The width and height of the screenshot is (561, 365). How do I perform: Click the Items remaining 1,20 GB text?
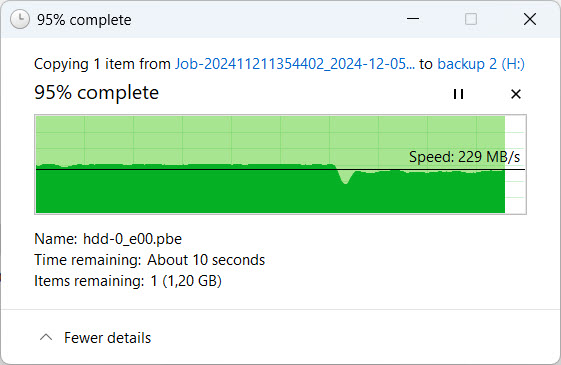(x=128, y=281)
